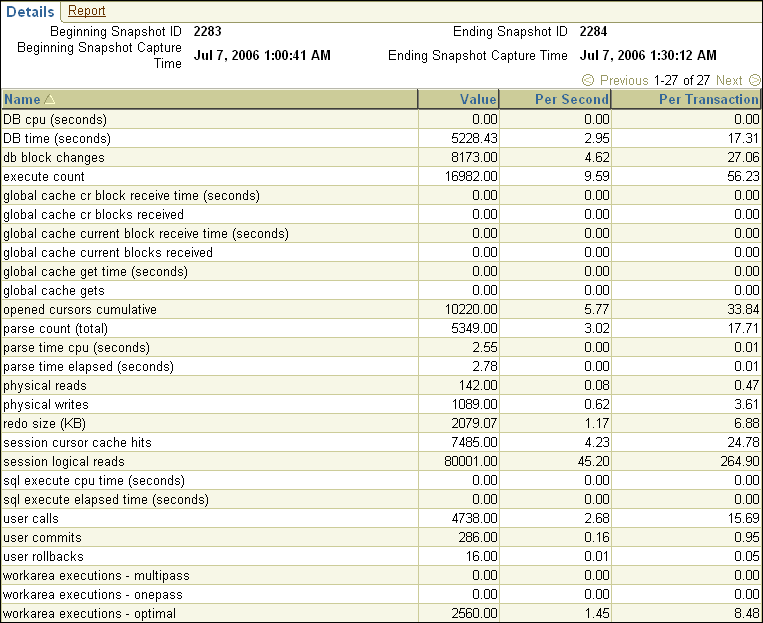Switch to the Report tab
763x623 pixels.
[x=87, y=12]
